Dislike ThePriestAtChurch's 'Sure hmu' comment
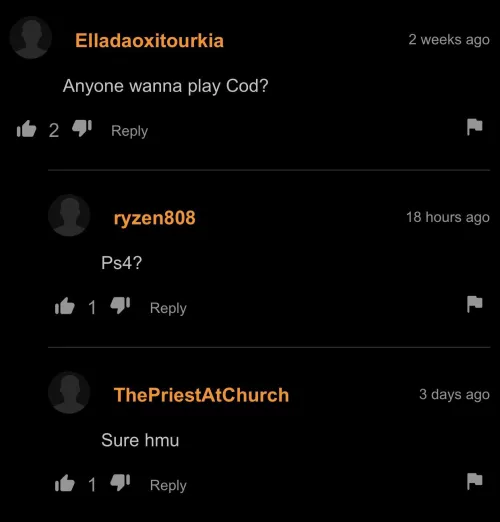The image size is (500, 522). tap(120, 483)
